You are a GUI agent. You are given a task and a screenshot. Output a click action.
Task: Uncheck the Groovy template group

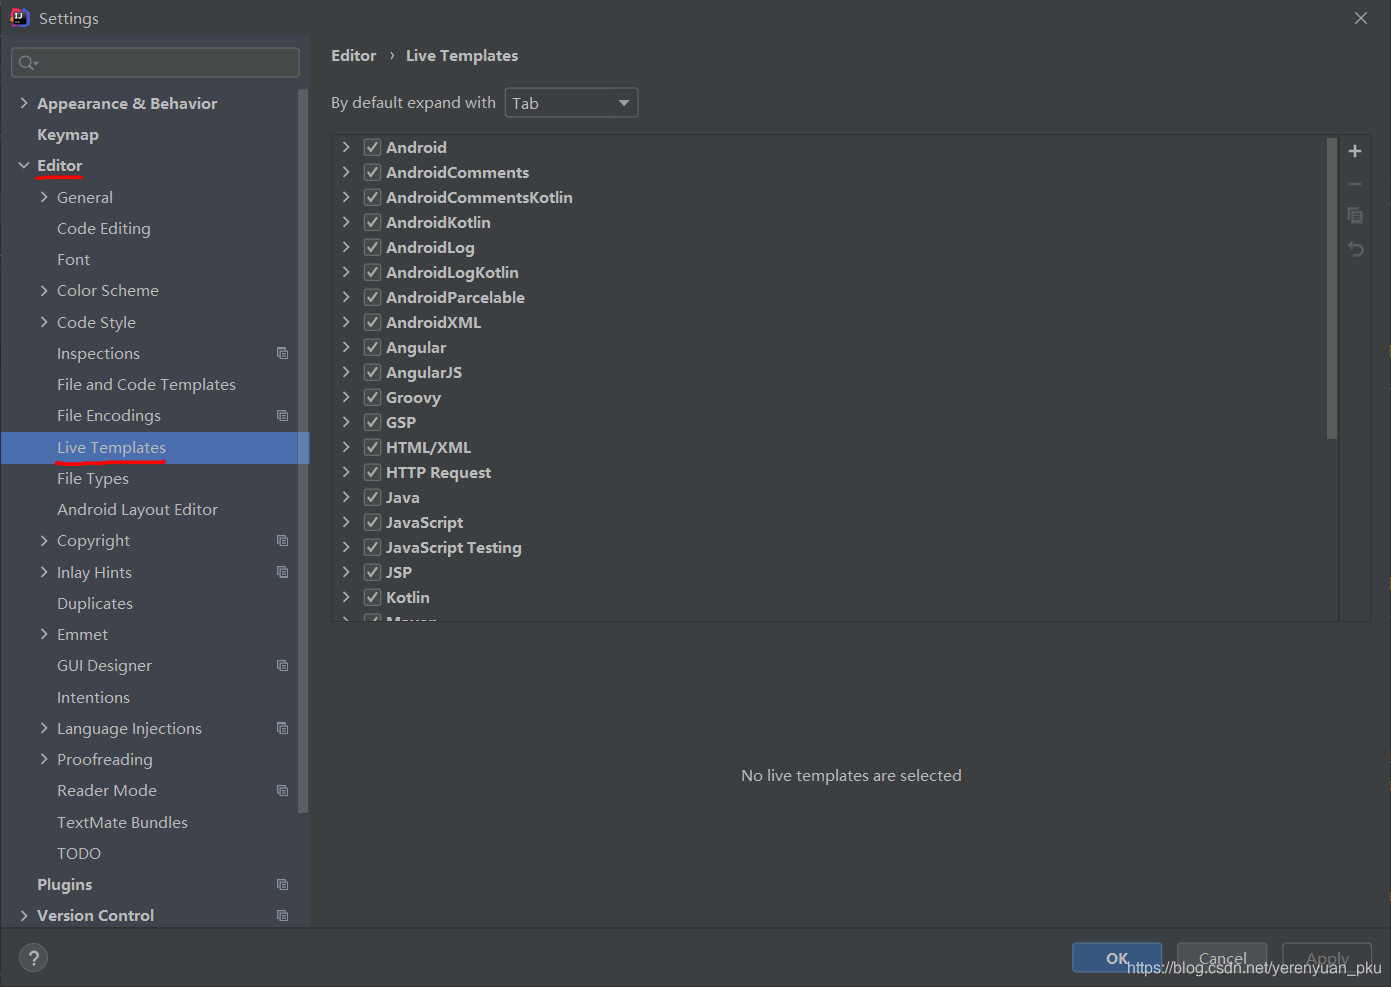(x=372, y=397)
